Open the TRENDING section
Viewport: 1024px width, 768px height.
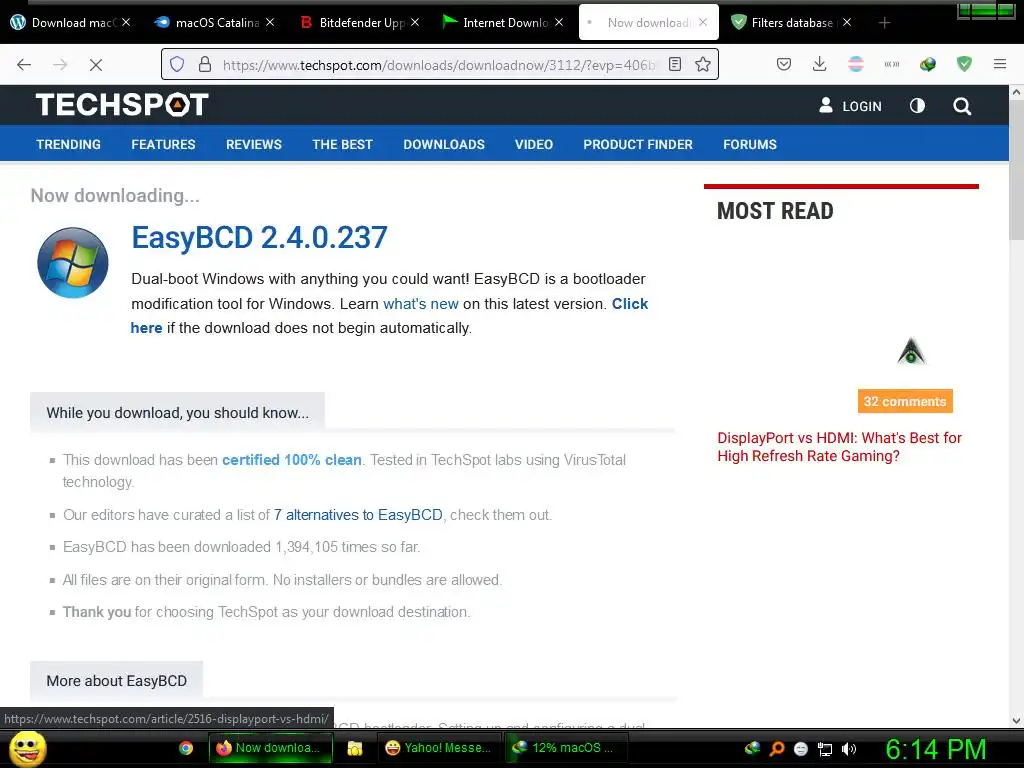[69, 144]
